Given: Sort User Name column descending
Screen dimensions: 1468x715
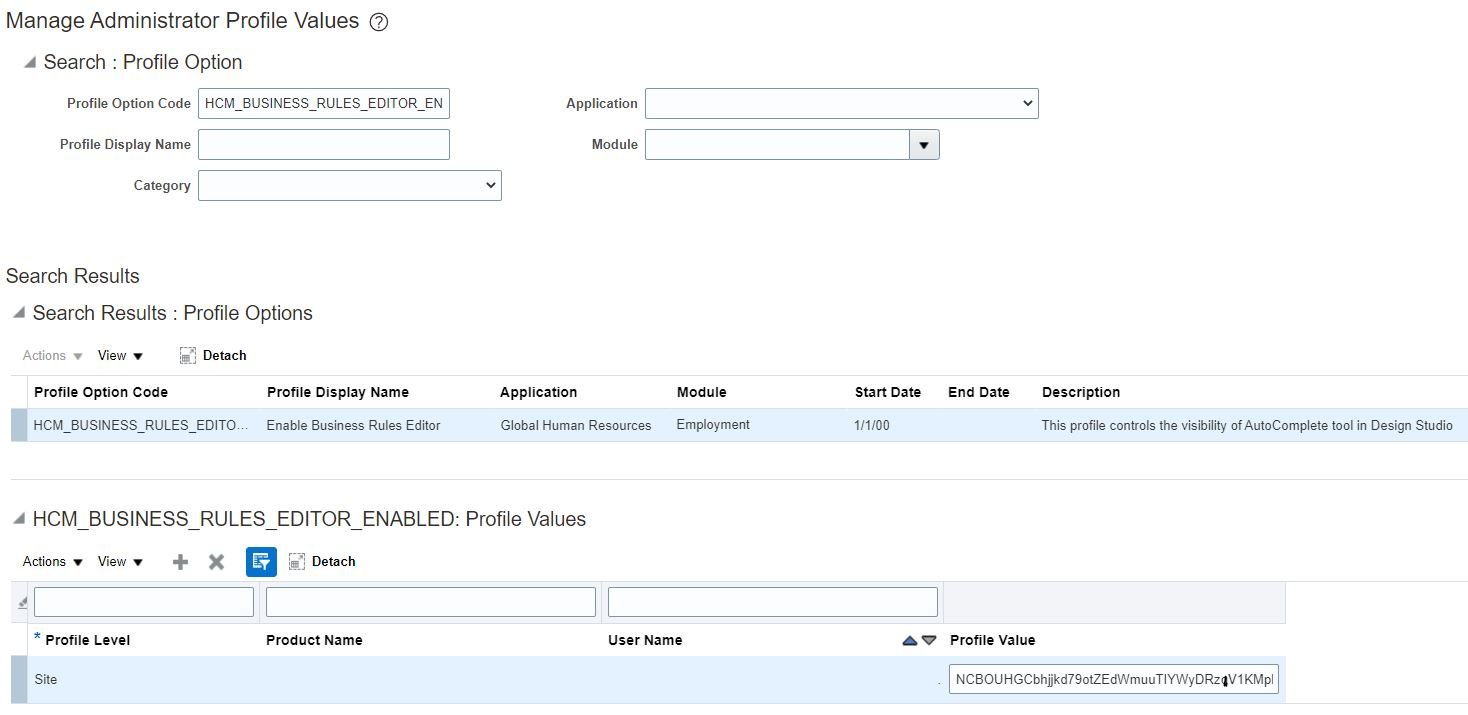Looking at the screenshot, I should pyautogui.click(x=928, y=640).
